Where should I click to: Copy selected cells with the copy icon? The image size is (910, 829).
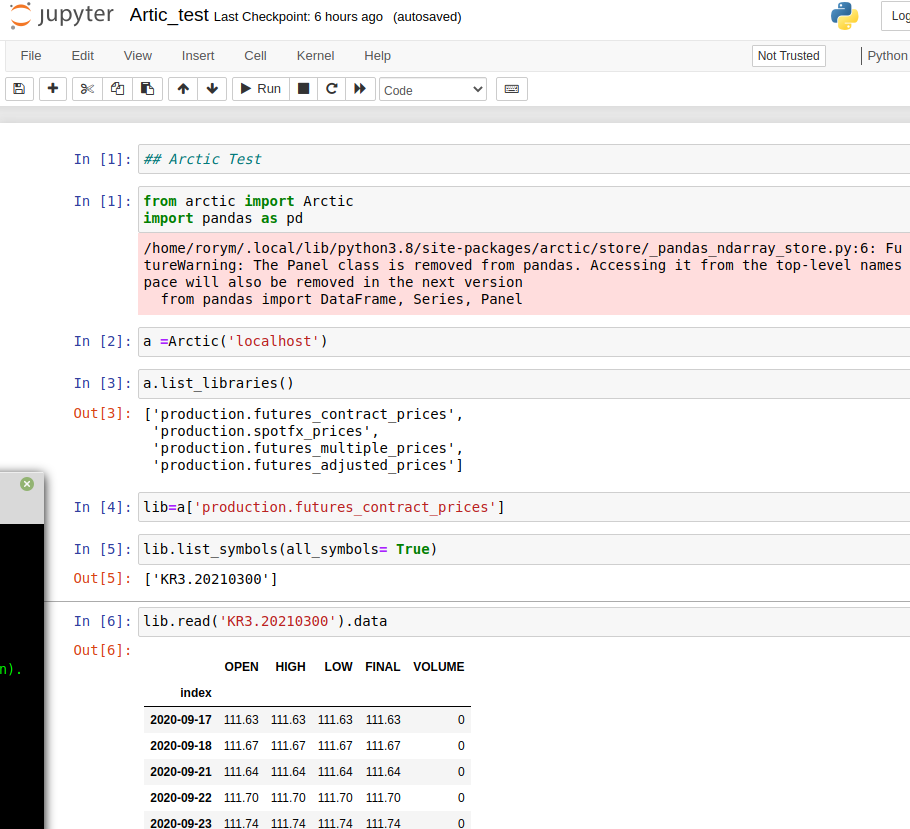click(116, 89)
